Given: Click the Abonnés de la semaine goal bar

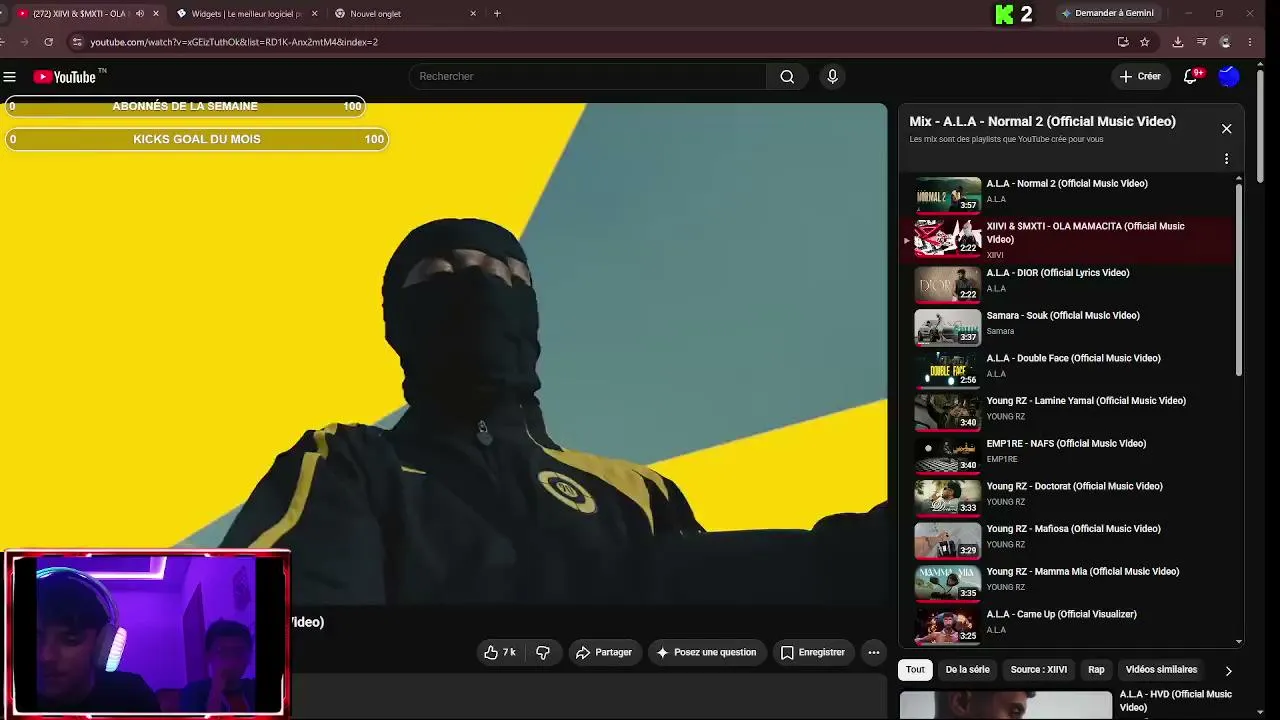Looking at the screenshot, I should click(185, 106).
